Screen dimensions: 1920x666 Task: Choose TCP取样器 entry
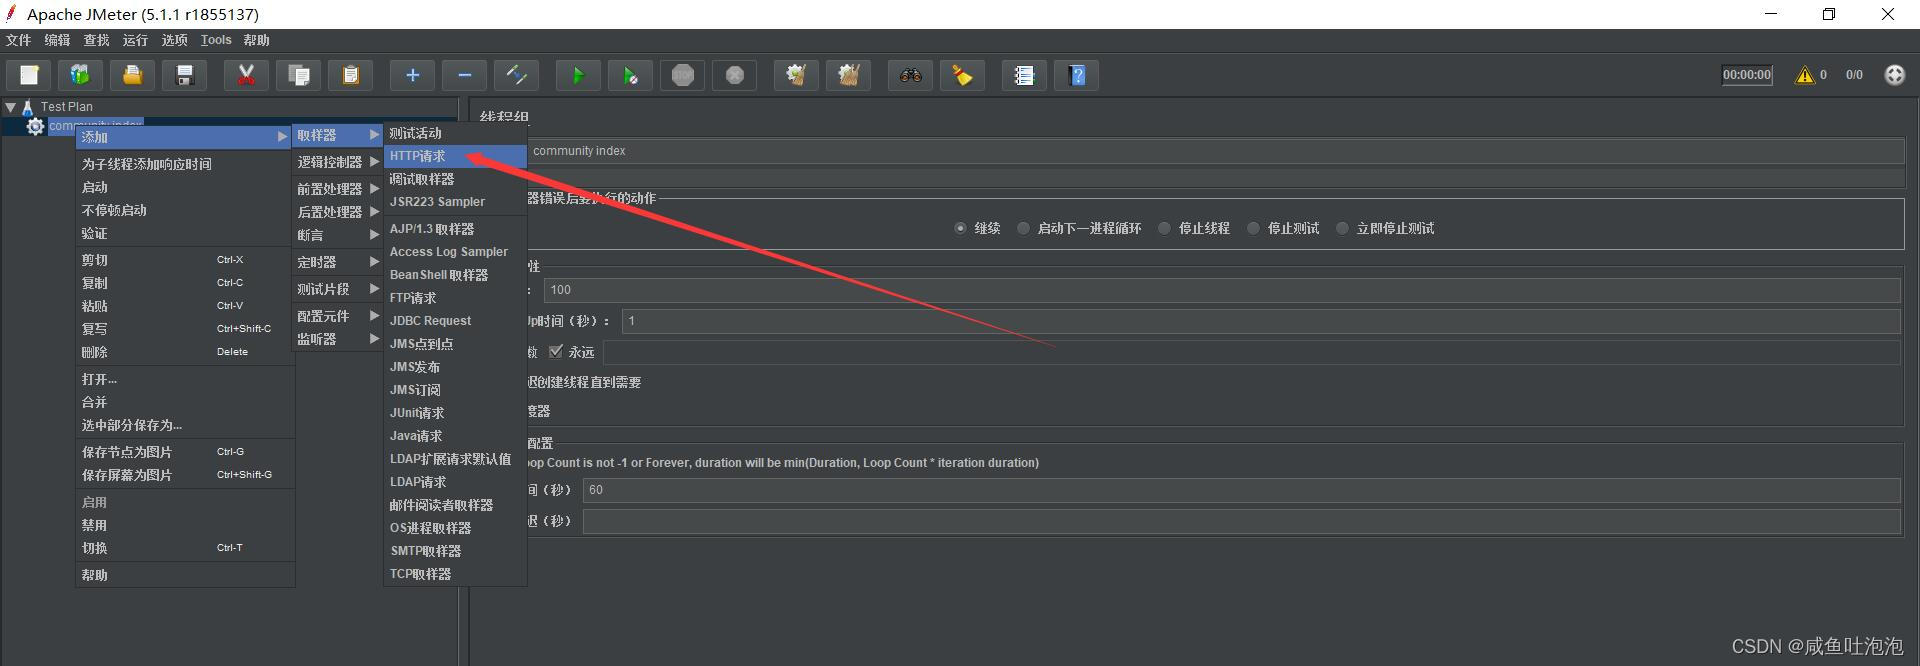click(x=455, y=574)
